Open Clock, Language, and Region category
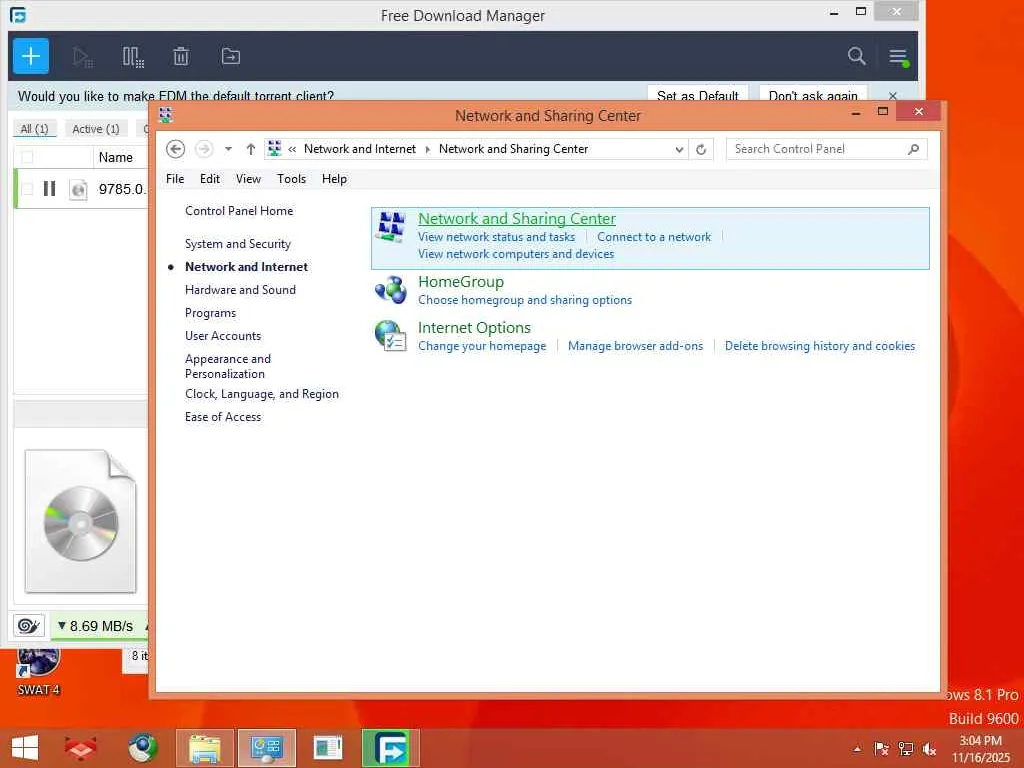 (x=261, y=394)
